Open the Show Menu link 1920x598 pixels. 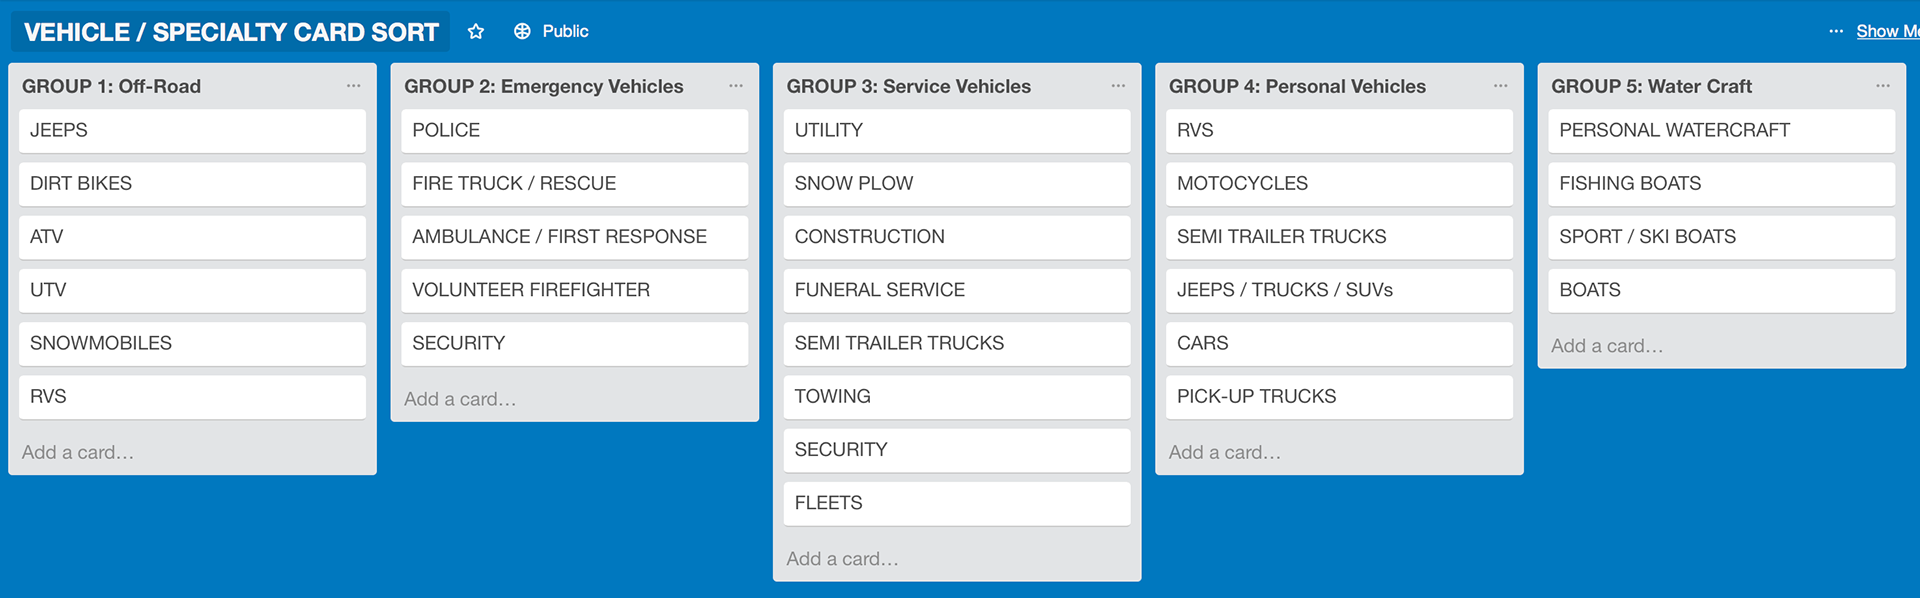tap(1888, 32)
